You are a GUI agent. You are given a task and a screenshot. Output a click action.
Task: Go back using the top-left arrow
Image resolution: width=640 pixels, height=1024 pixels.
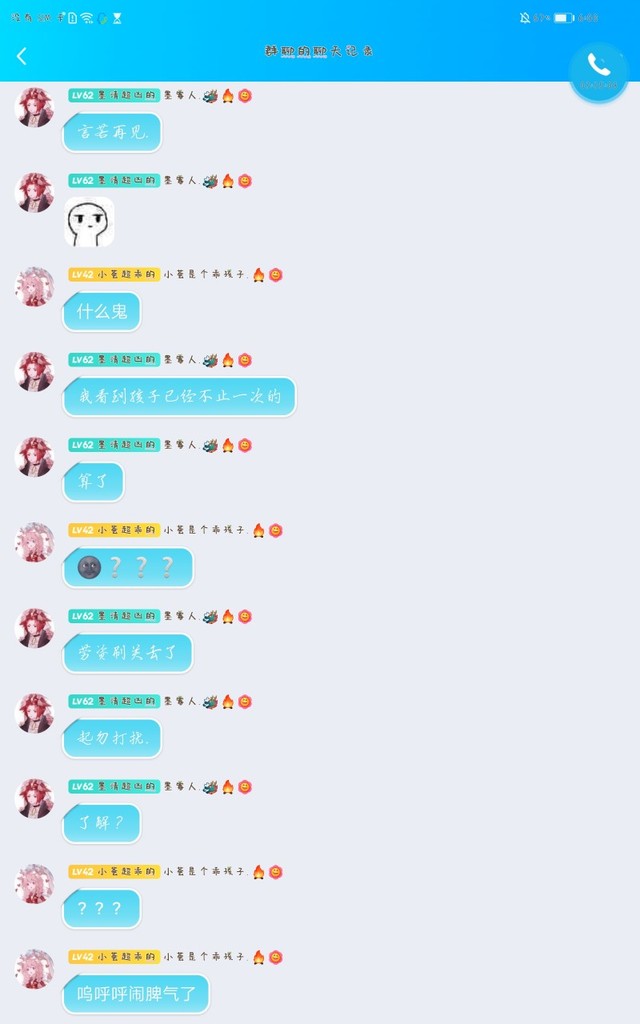(22, 56)
